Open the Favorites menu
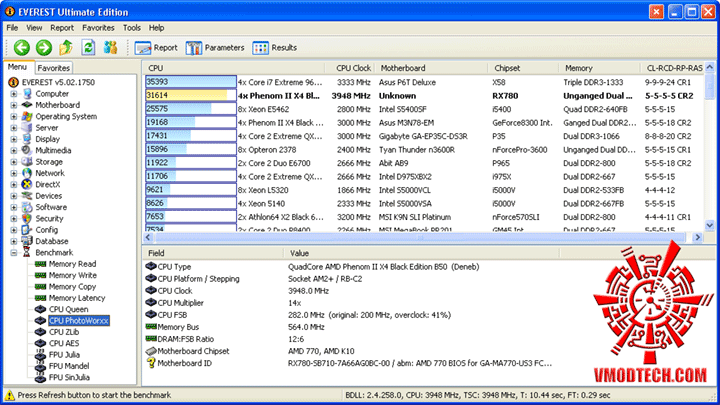Image resolution: width=720 pixels, height=405 pixels. pos(98,28)
